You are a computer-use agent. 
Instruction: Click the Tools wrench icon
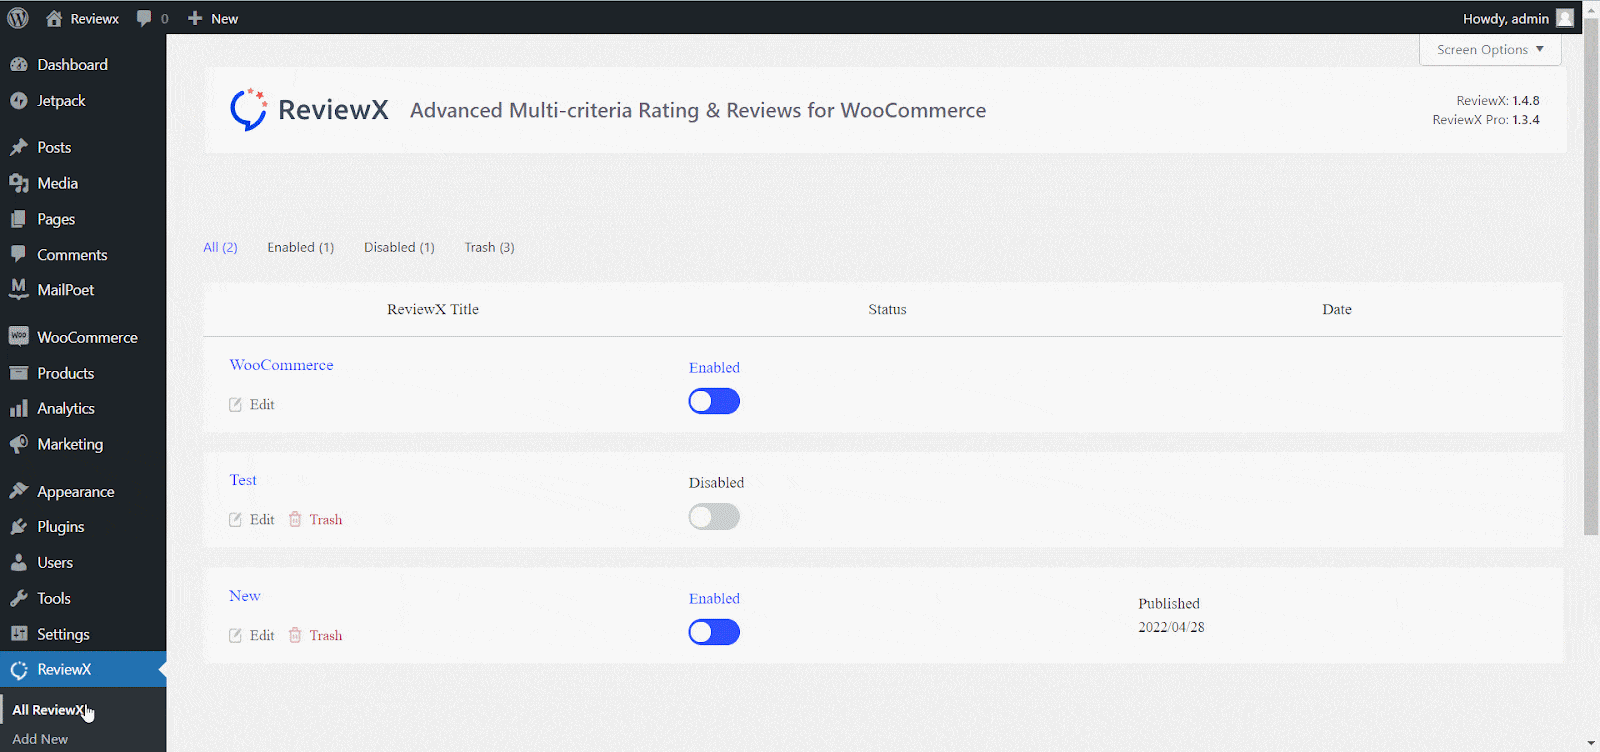[x=18, y=598]
